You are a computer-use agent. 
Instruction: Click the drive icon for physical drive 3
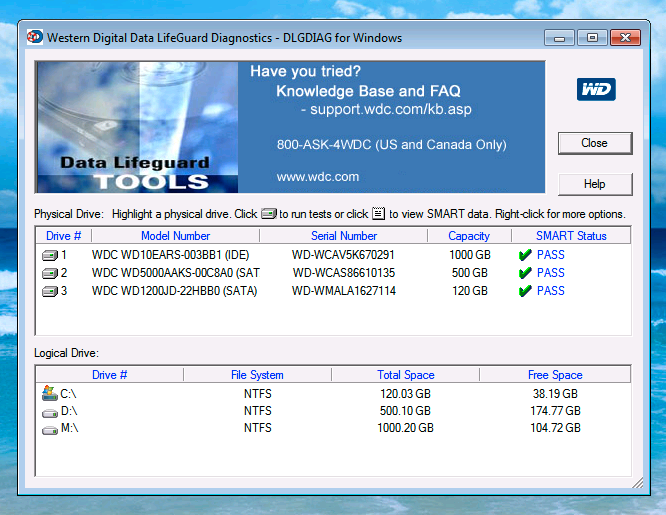(x=50, y=291)
